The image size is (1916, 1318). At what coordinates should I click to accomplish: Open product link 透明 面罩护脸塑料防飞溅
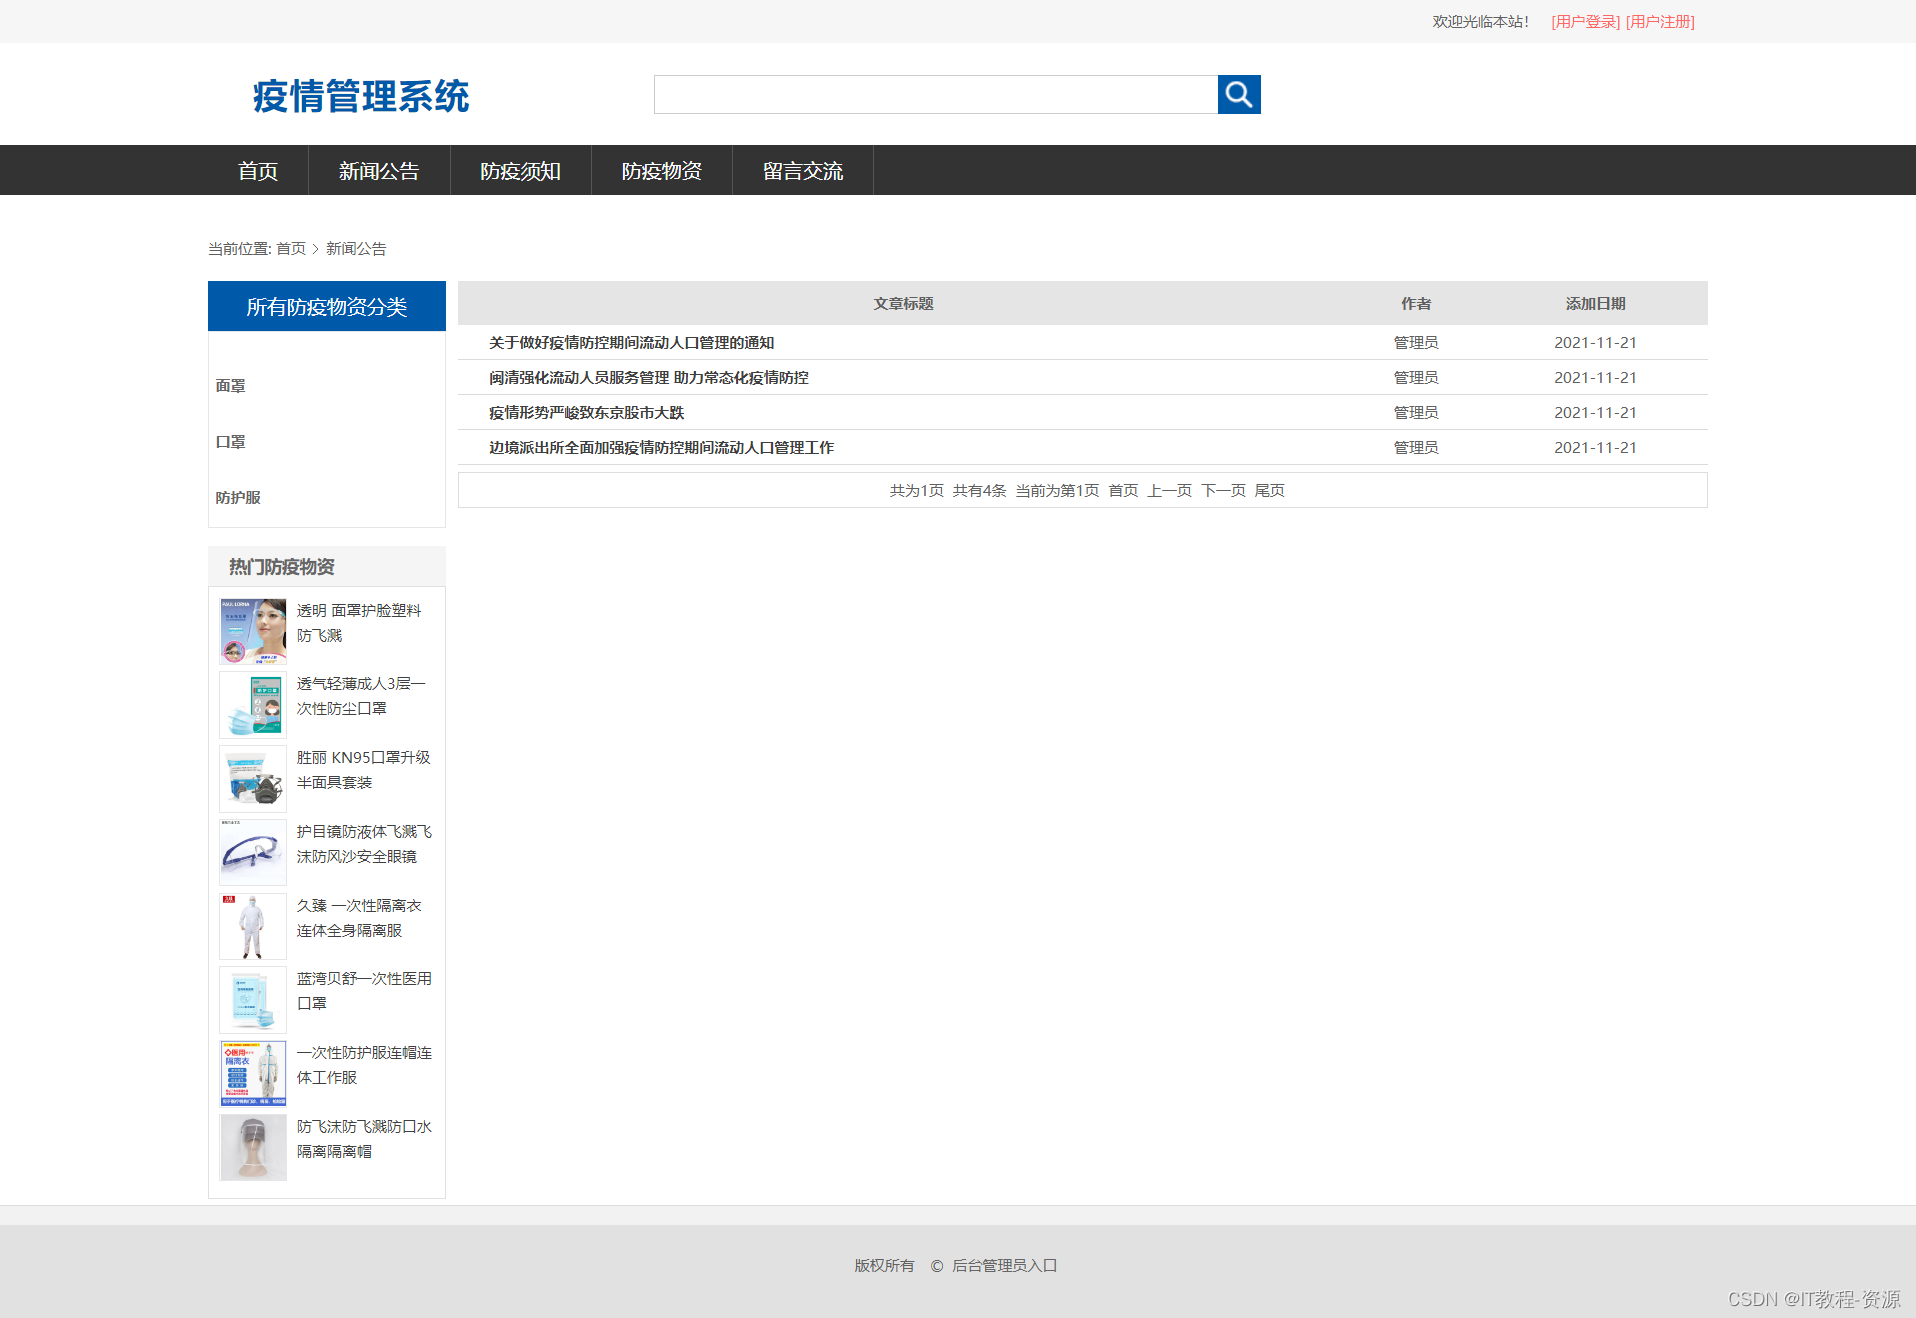(359, 623)
